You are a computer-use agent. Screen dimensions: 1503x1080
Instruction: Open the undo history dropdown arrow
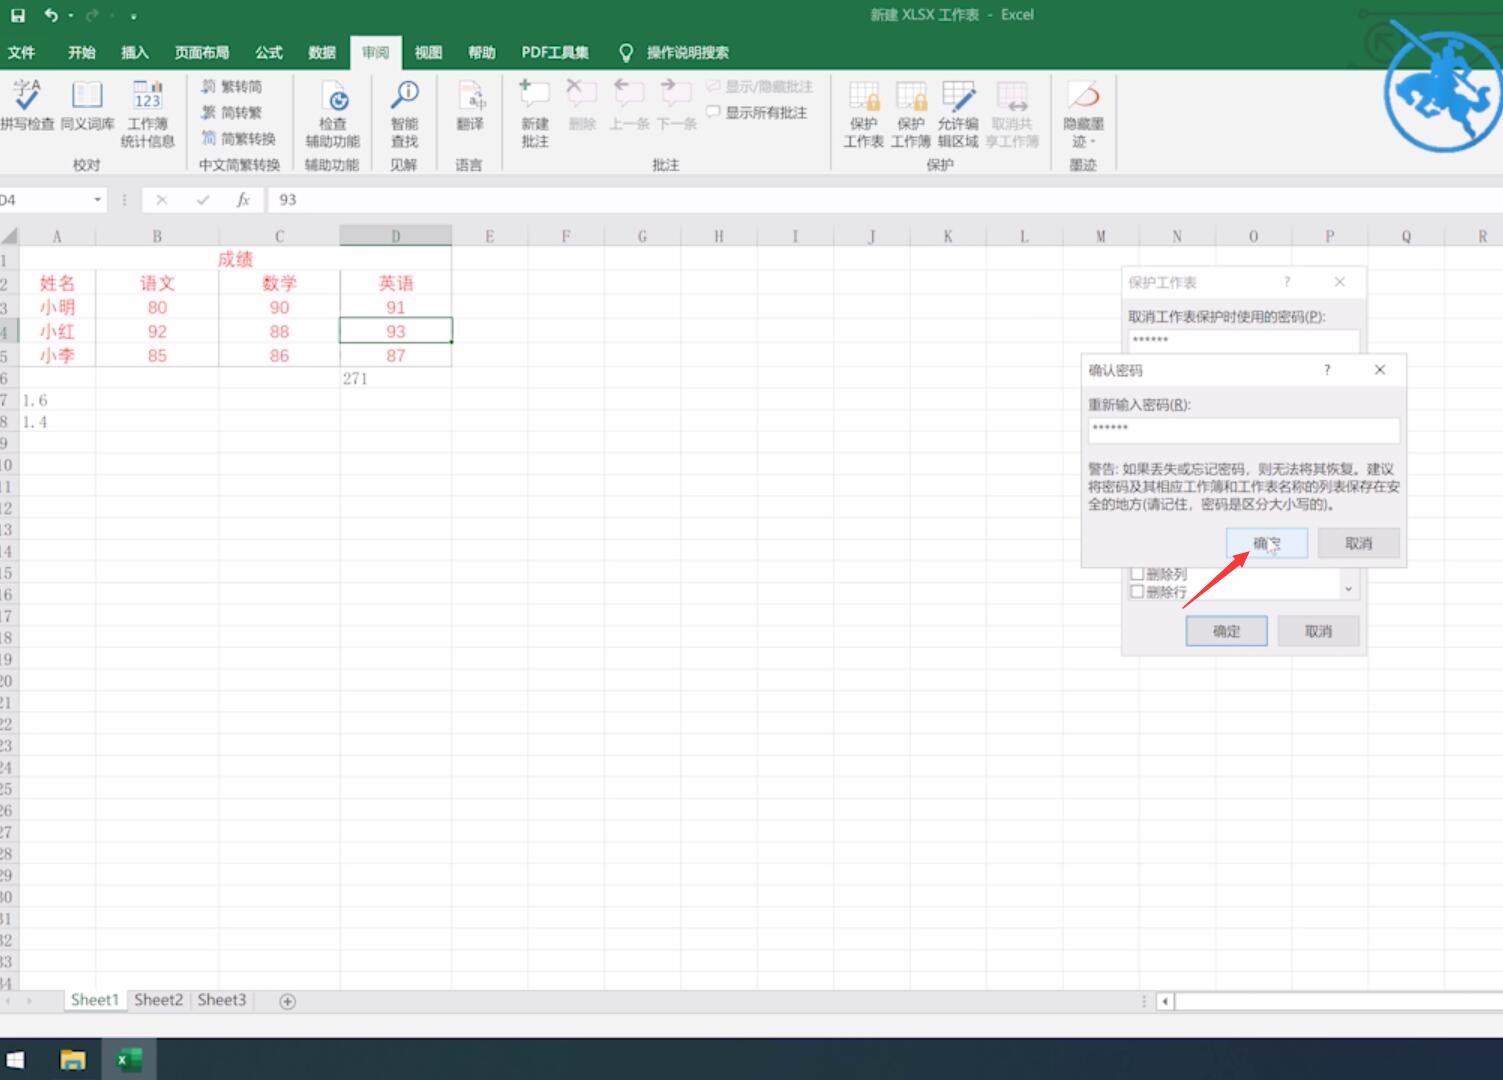pyautogui.click(x=71, y=16)
